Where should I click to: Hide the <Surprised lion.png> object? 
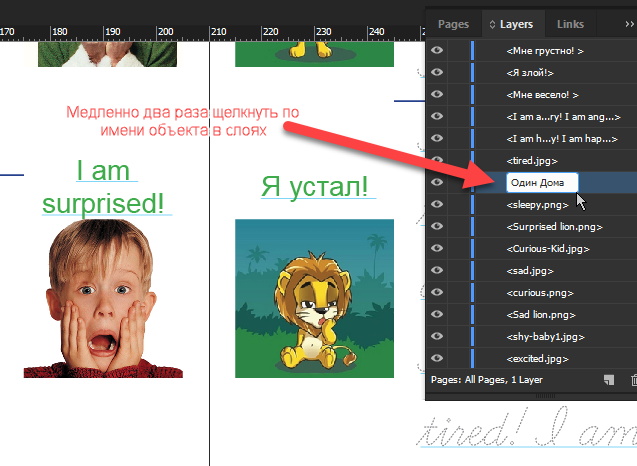coord(437,226)
